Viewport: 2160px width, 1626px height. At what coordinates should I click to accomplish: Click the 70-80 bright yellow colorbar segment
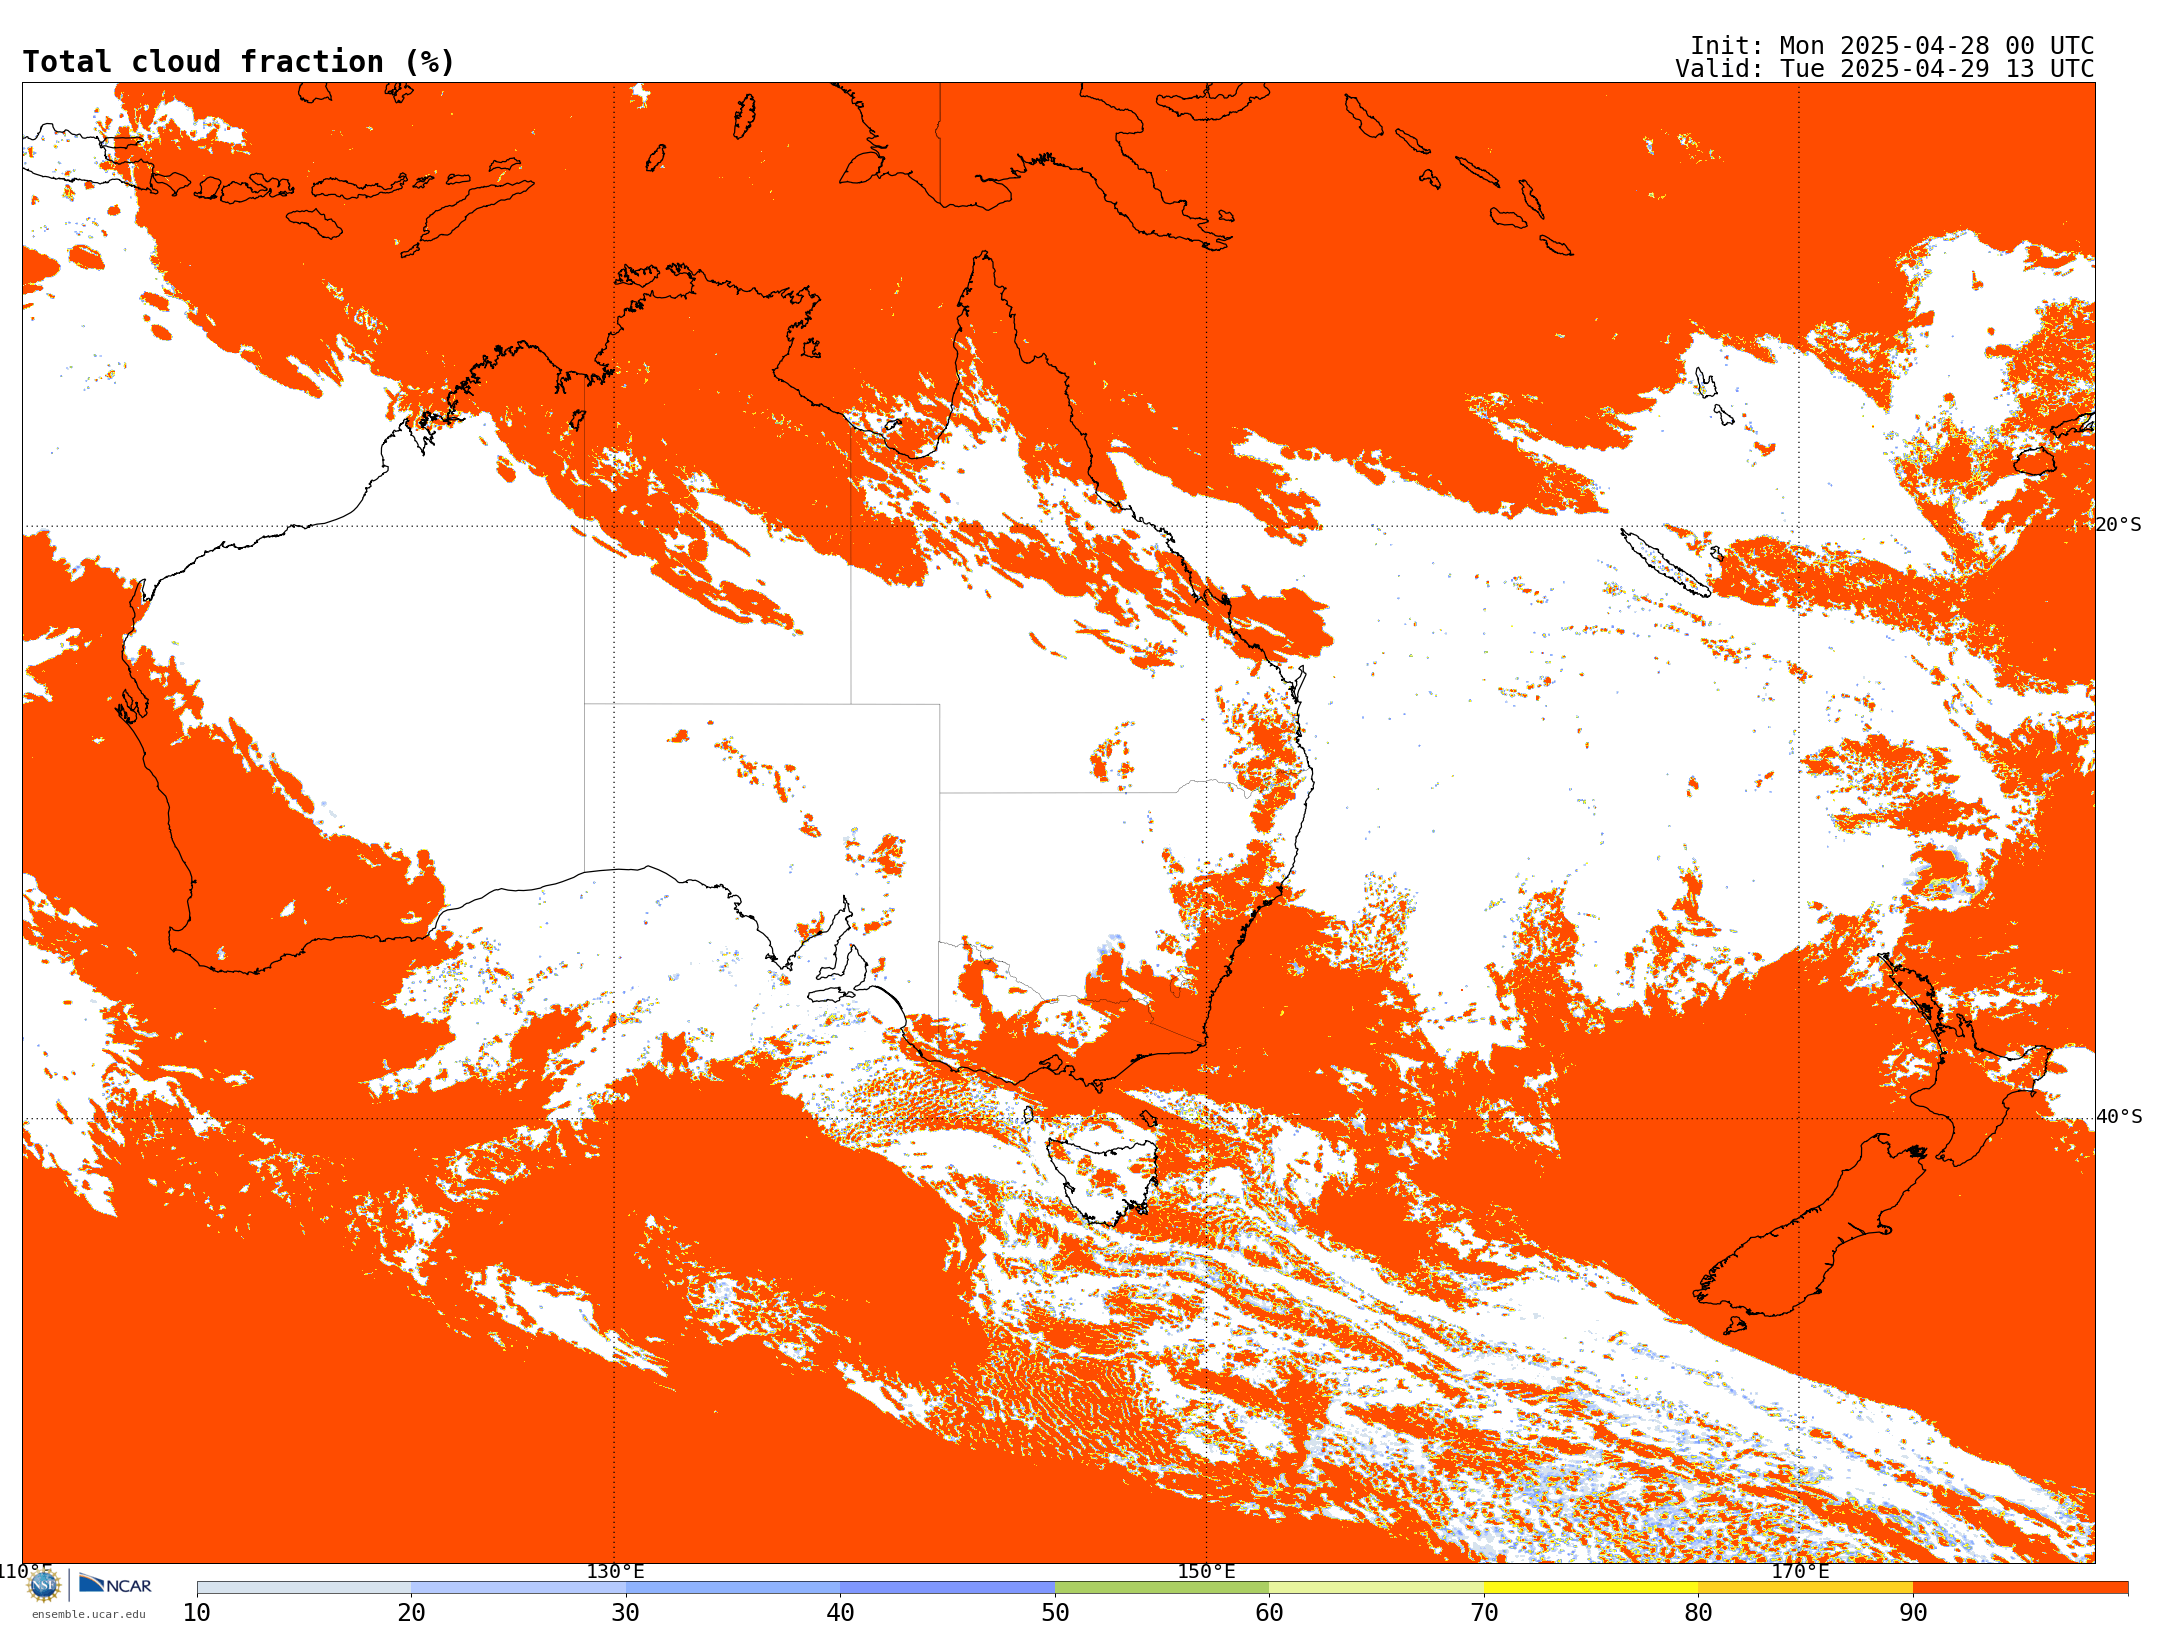pos(1591,1588)
